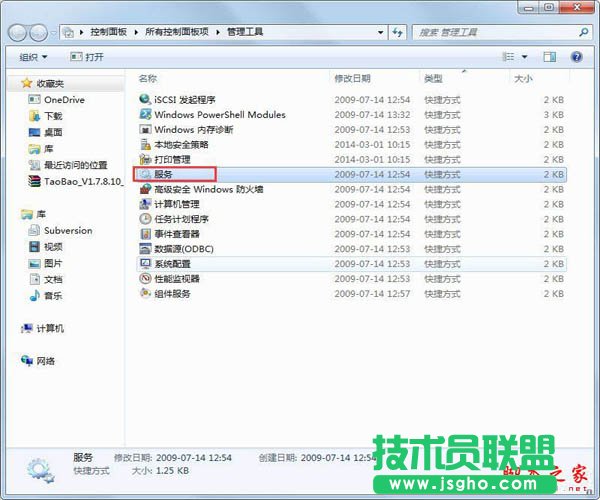Screen dimensions: 600x500
Task: Select 高级安全 Windows 防火墙 icon
Action: (145, 189)
